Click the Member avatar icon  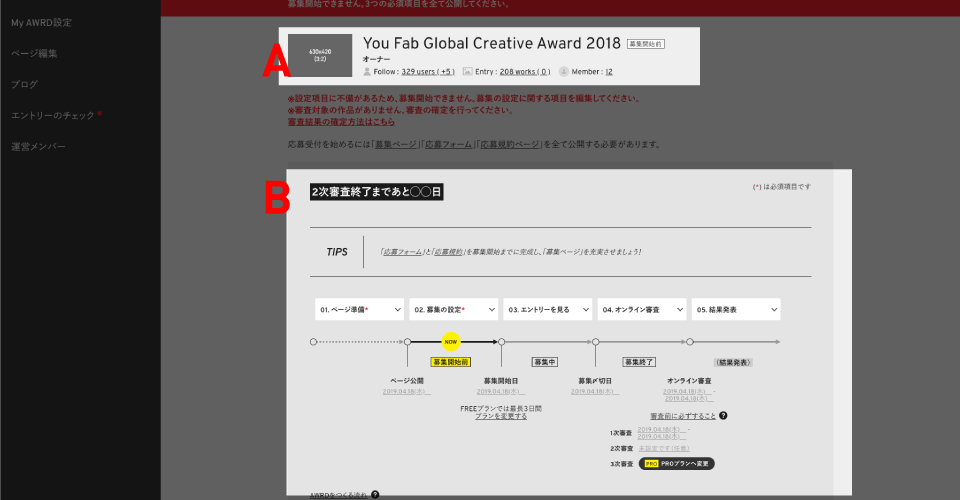564,72
